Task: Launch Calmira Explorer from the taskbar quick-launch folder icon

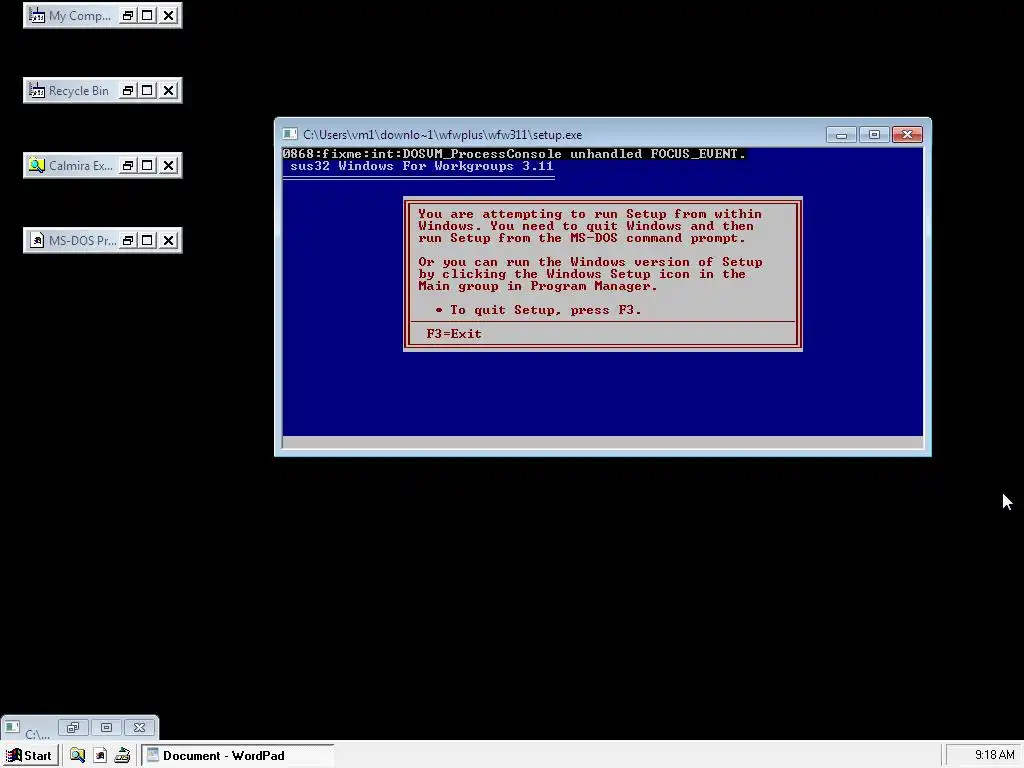Action: [x=77, y=756]
